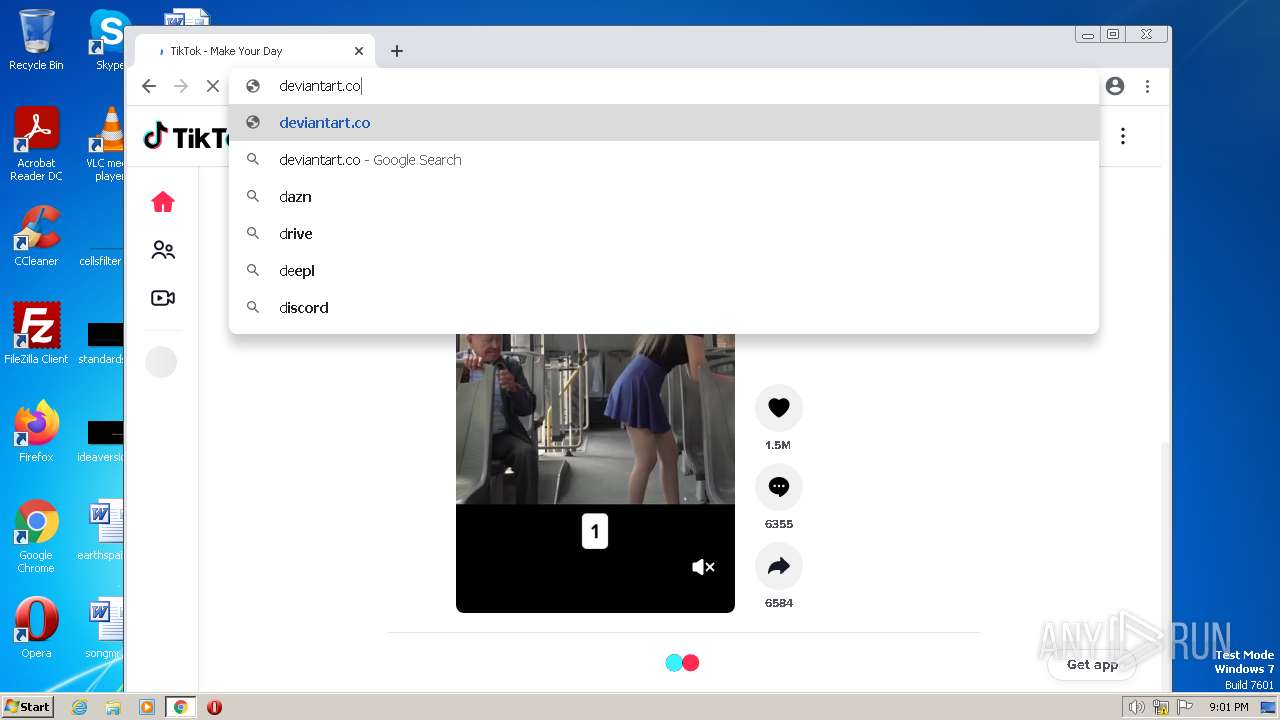Switch to Chrome taskbar button
The width and height of the screenshot is (1280, 720).
[181, 707]
